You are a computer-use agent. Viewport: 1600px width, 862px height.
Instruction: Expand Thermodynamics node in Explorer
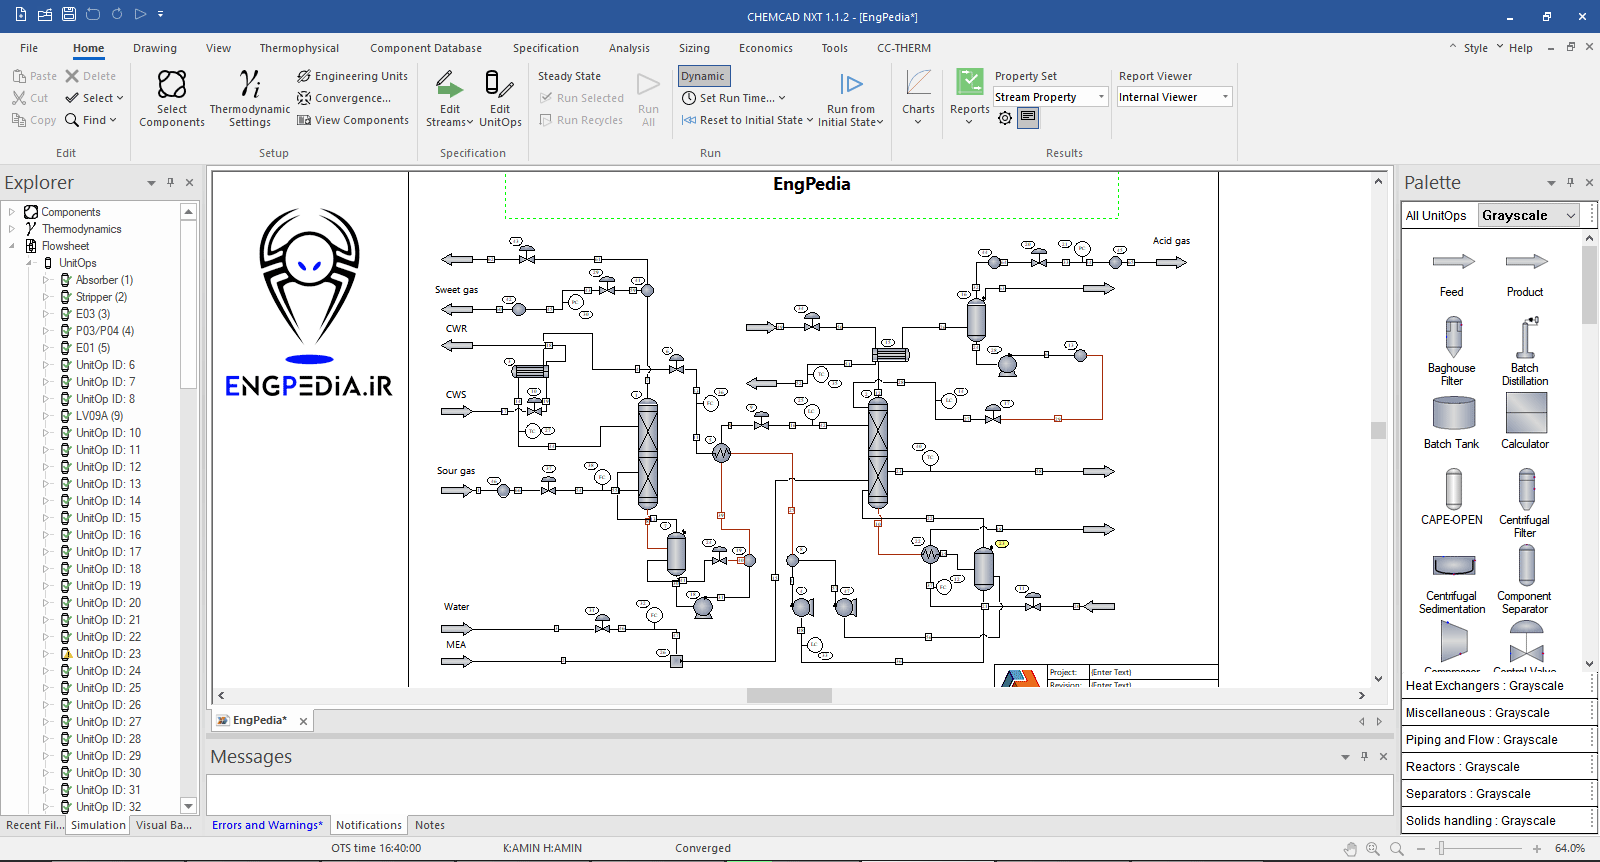coord(12,229)
